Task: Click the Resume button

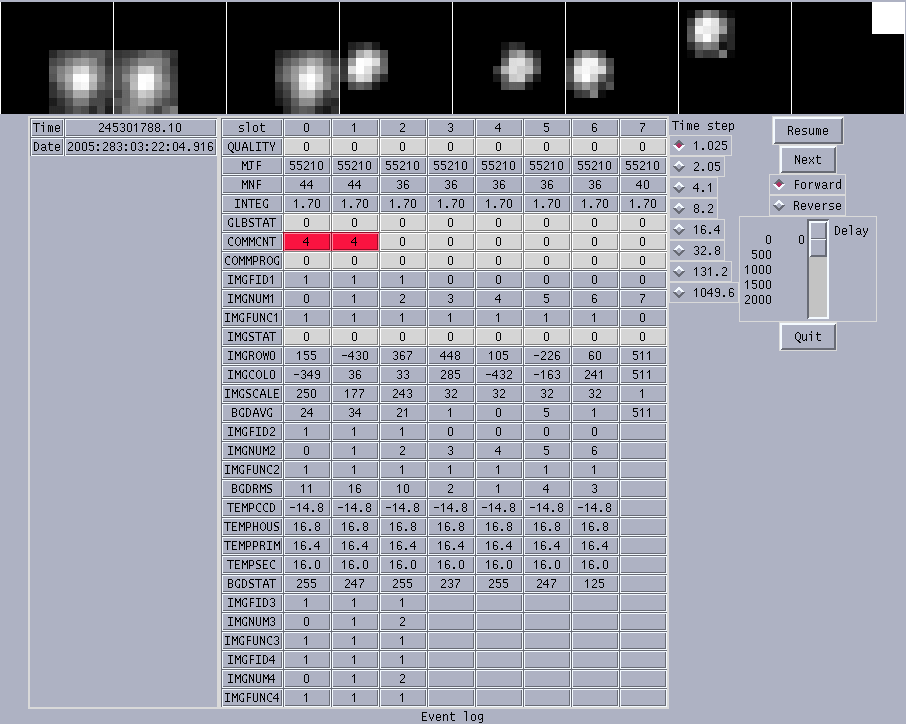Action: 807,131
